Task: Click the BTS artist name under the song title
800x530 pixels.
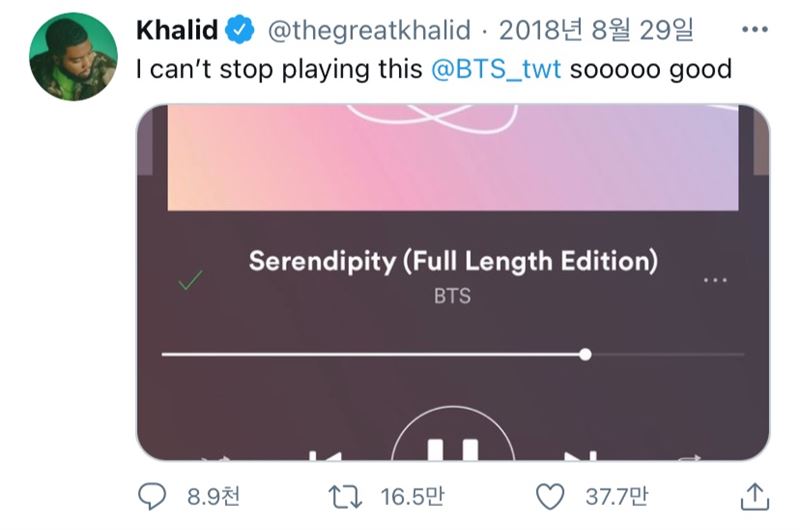Action: 452,297
